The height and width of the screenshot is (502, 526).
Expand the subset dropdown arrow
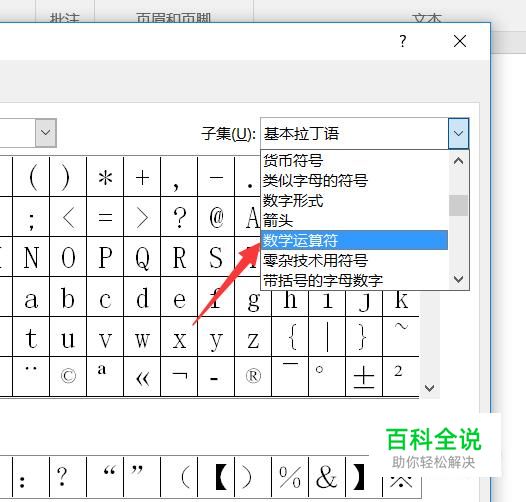[459, 133]
